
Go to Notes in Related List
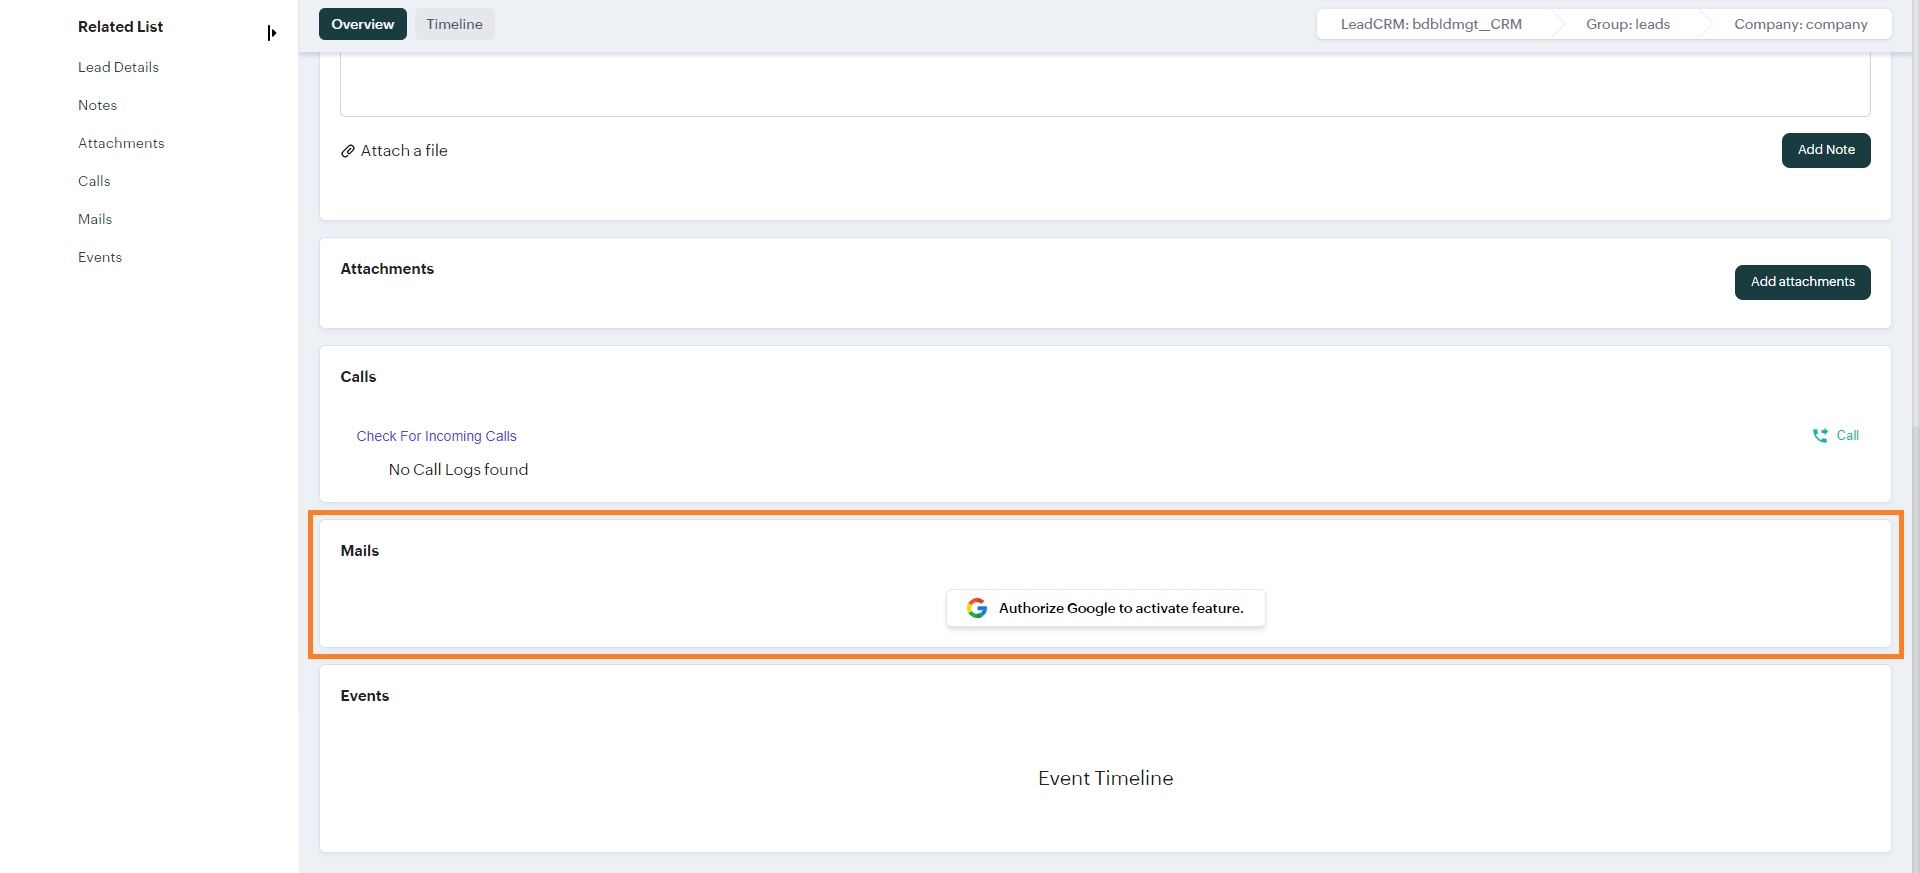coord(97,105)
